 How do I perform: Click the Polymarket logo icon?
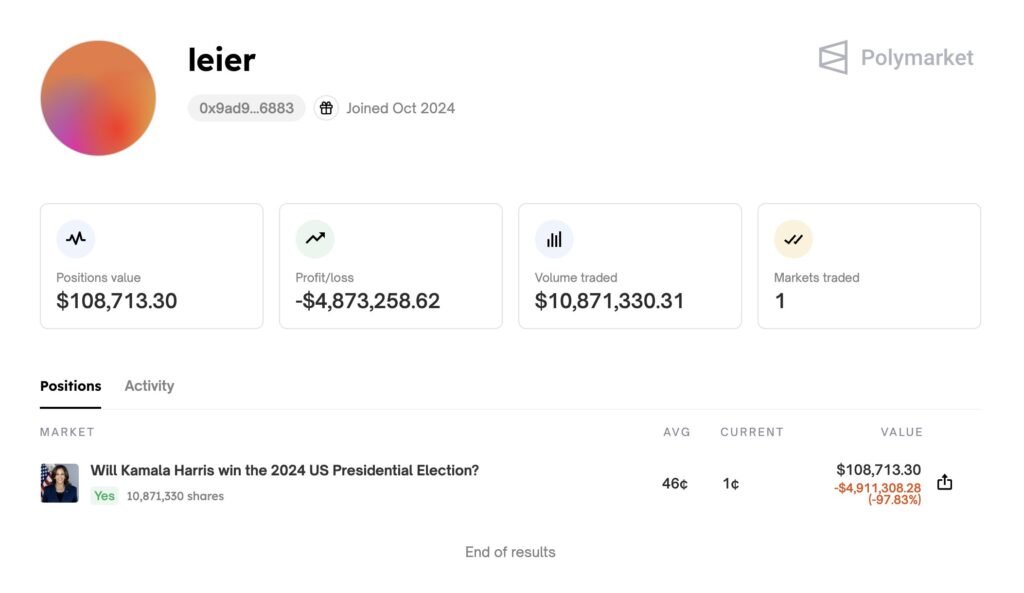[833, 58]
